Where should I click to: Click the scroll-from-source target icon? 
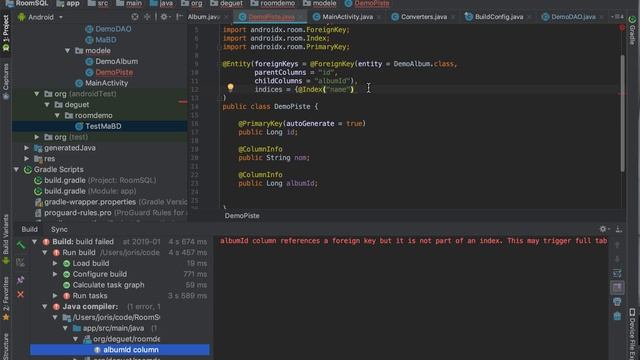(x=135, y=17)
